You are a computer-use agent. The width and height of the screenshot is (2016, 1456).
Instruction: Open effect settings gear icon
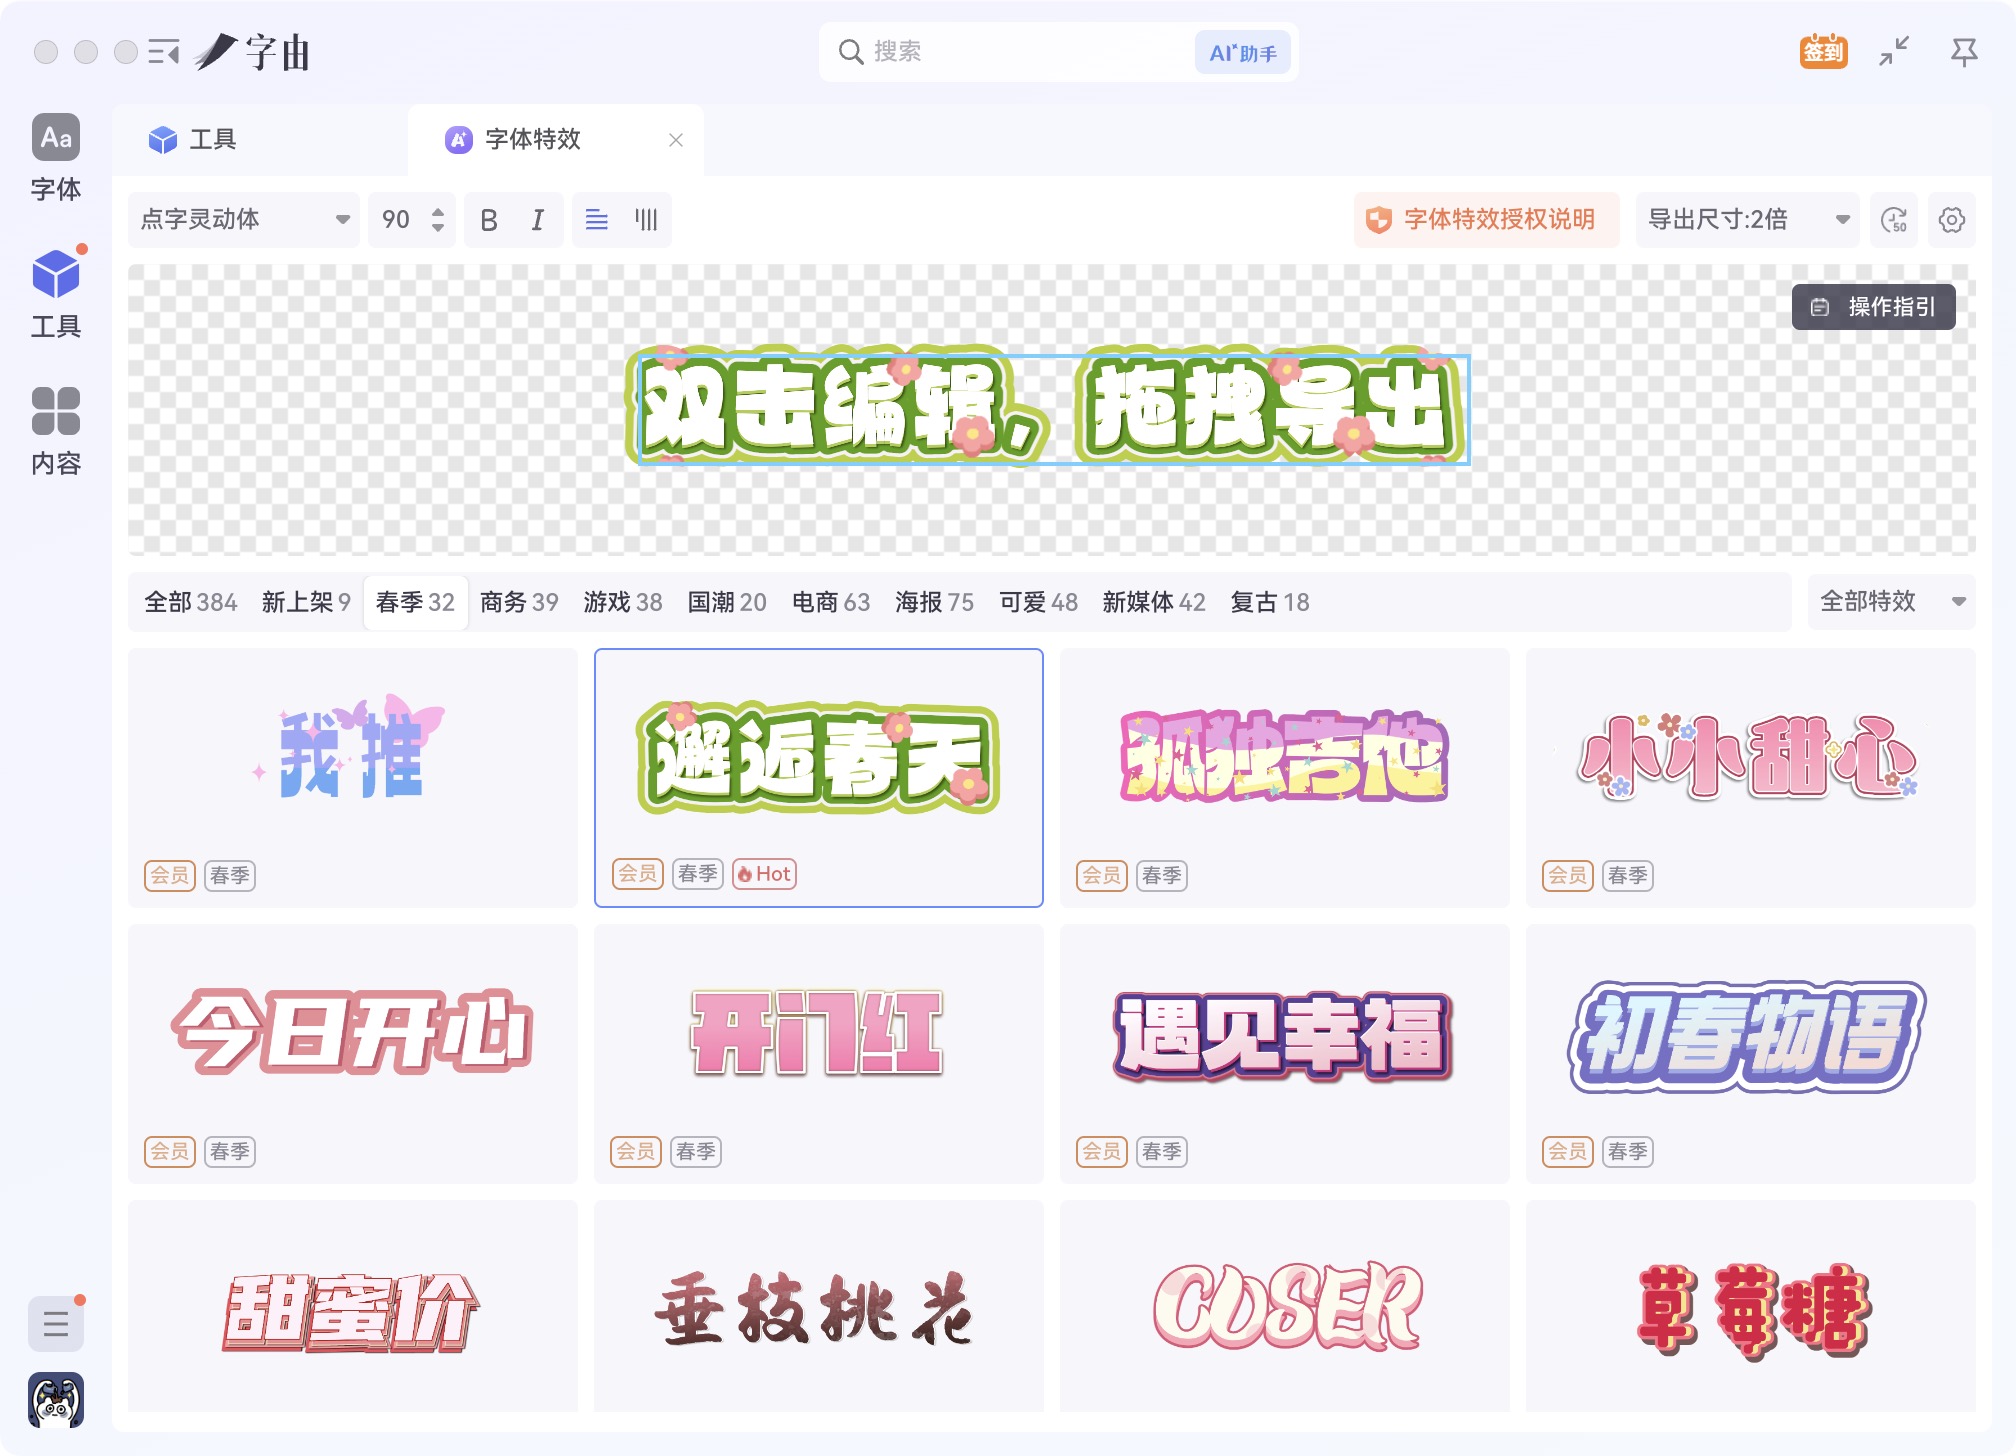[x=1951, y=220]
